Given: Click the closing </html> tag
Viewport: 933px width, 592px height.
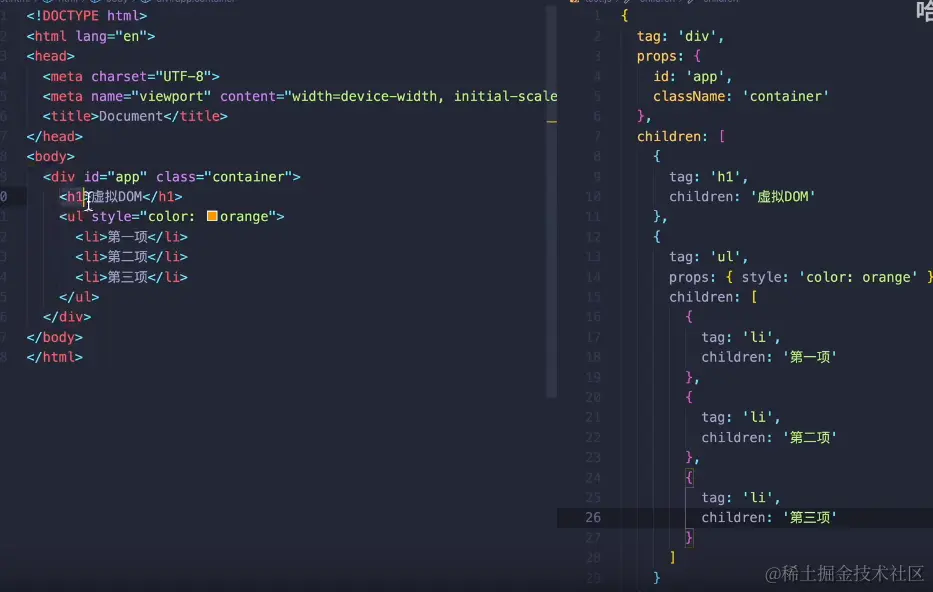Looking at the screenshot, I should pos(55,358).
